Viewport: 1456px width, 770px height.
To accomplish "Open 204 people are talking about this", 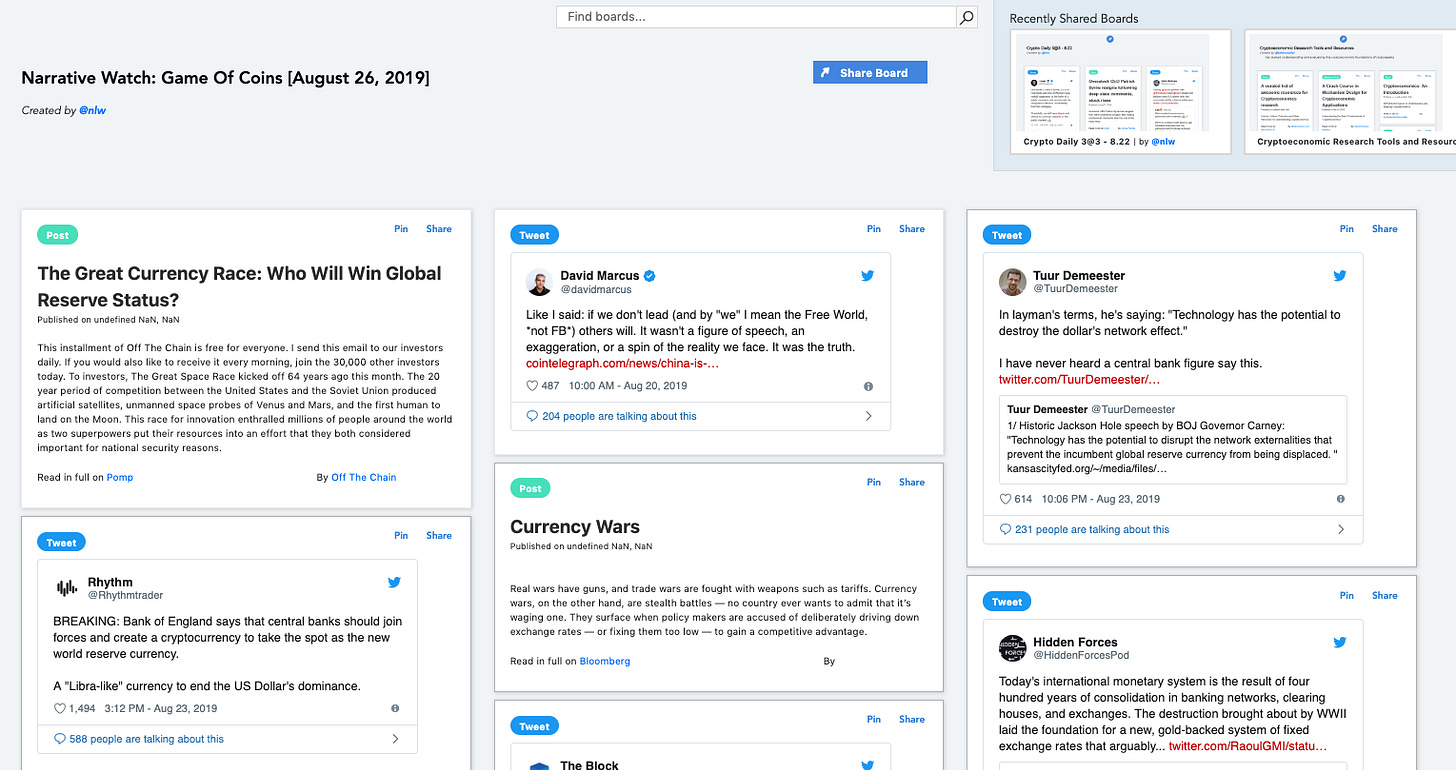I will (x=619, y=417).
